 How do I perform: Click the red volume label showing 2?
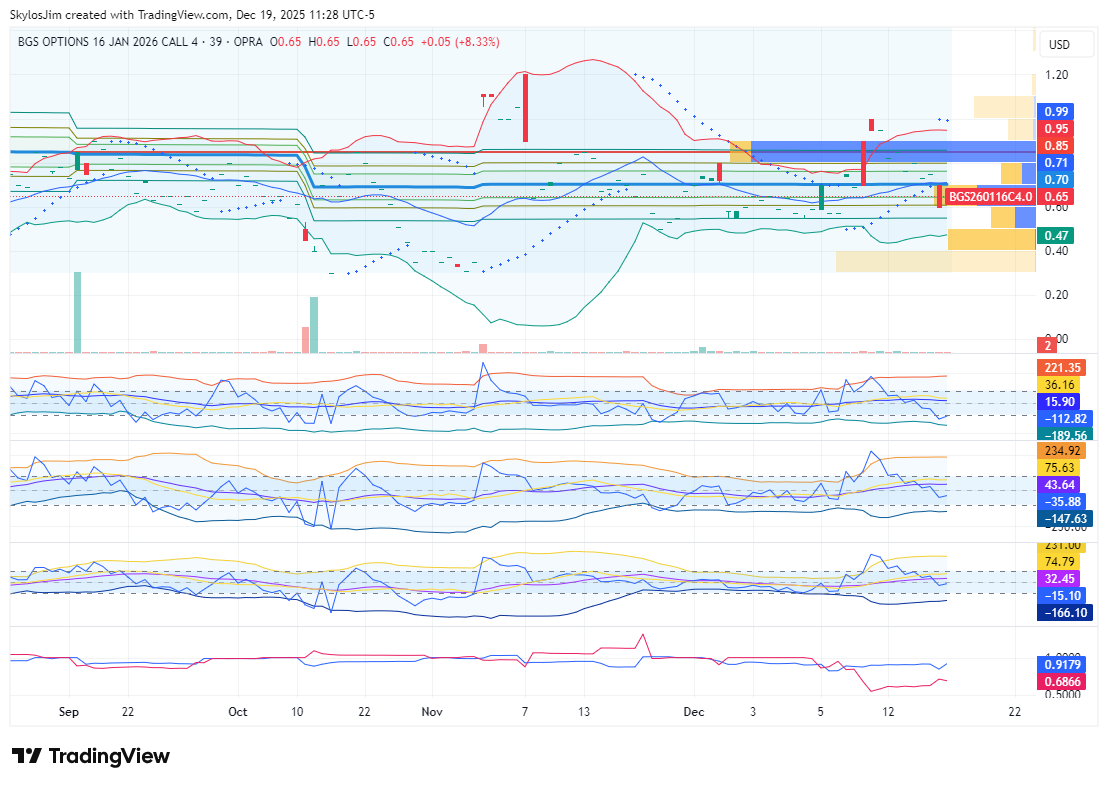coord(1048,345)
